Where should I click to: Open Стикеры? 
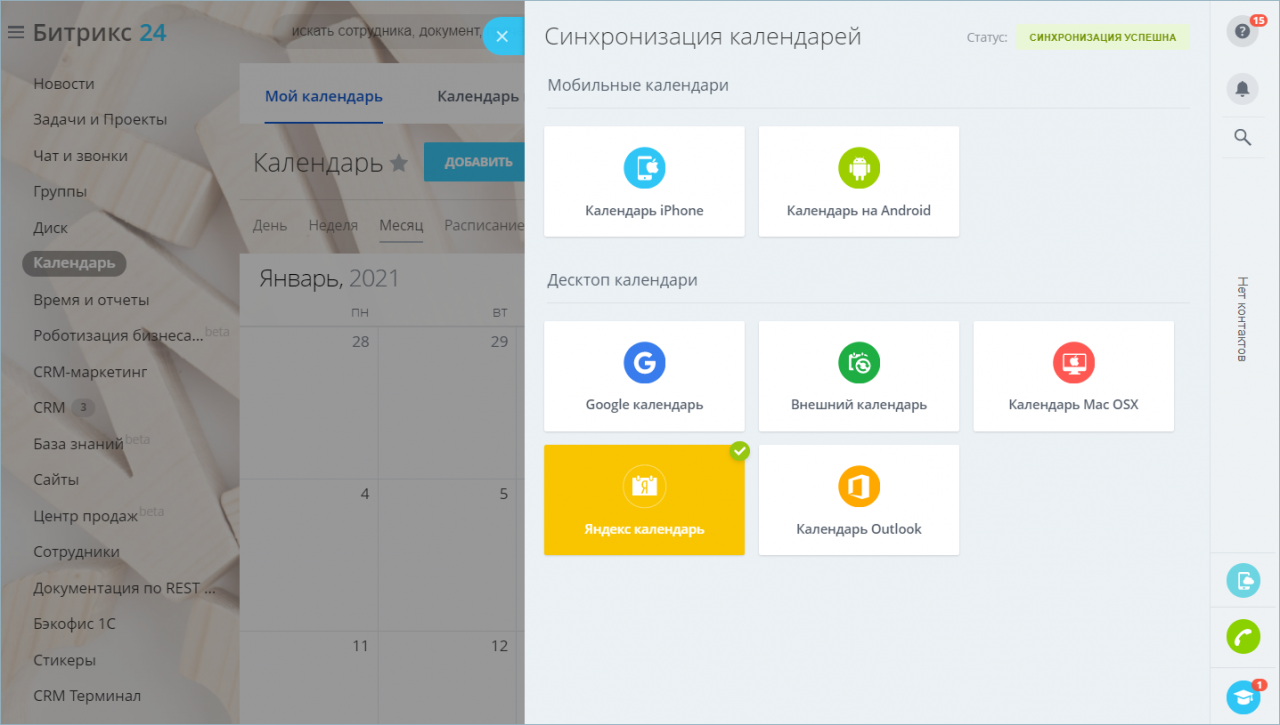click(64, 660)
